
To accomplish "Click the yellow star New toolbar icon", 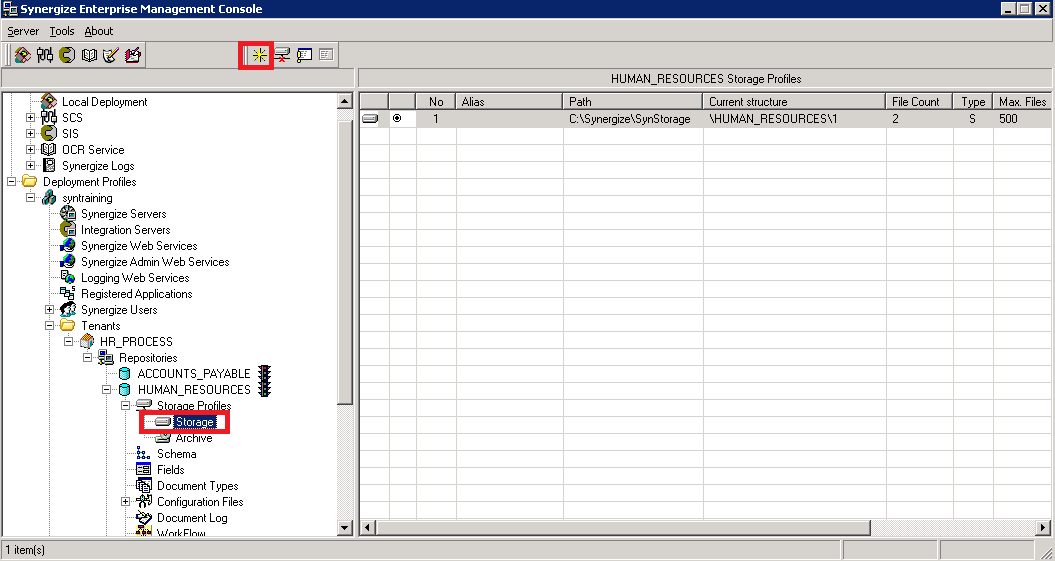I will tap(259, 55).
